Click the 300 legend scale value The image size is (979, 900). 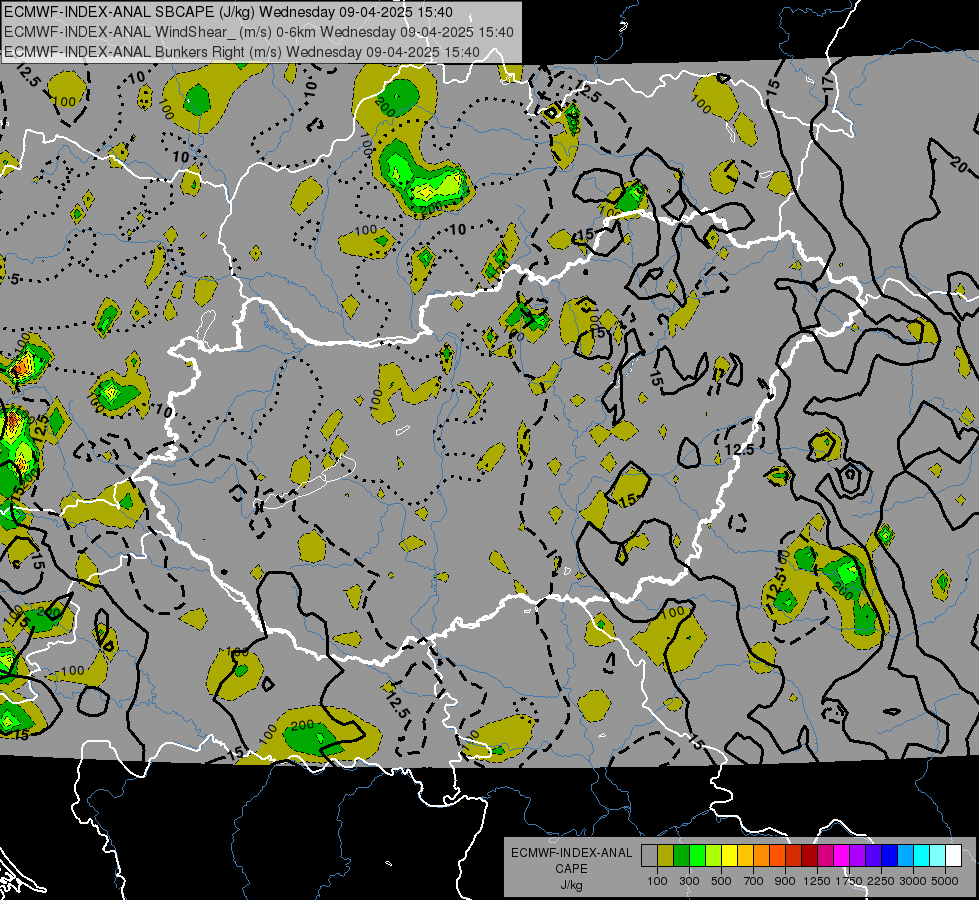coord(689,881)
